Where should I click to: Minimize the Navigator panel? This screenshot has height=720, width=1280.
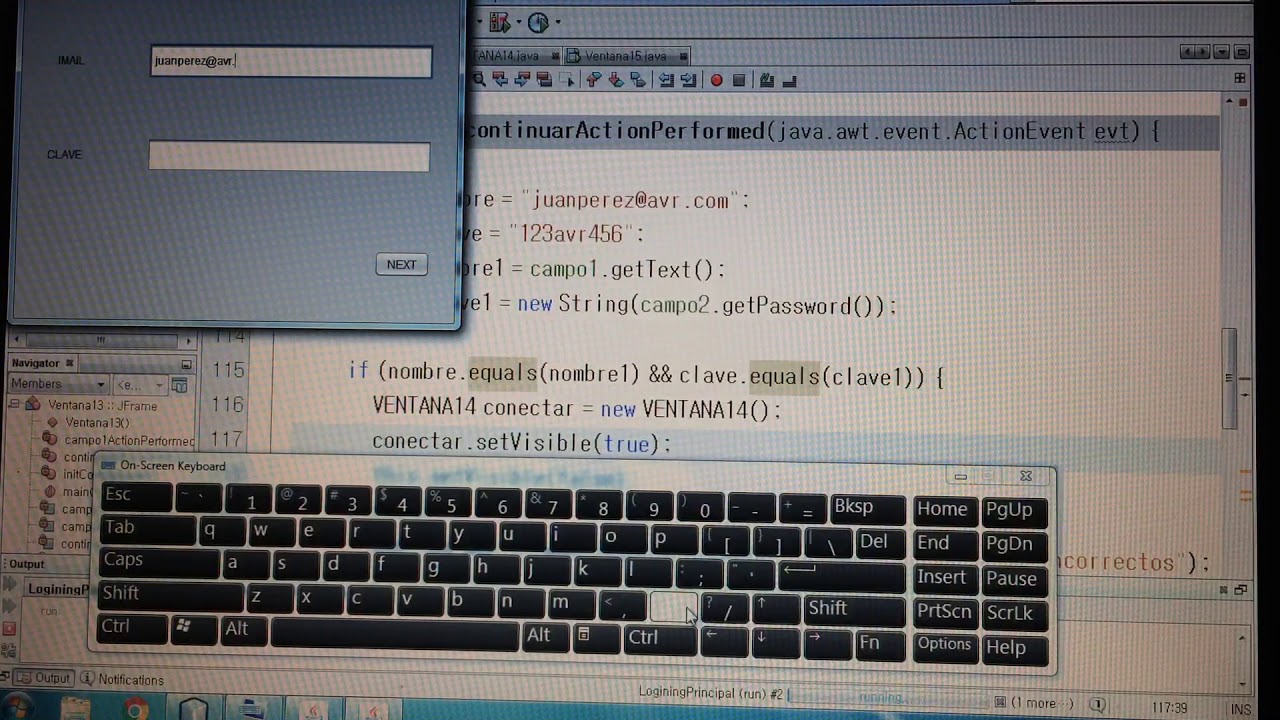(186, 364)
